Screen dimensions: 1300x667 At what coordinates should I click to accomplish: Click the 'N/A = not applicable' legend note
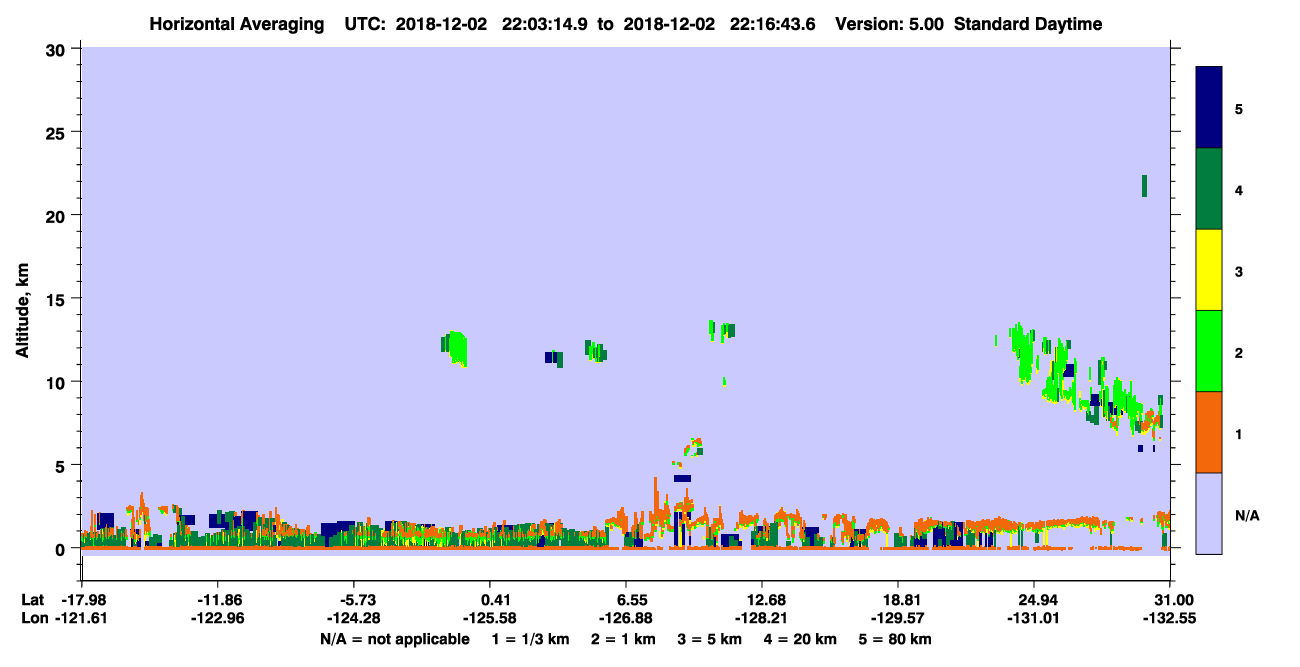(394, 639)
